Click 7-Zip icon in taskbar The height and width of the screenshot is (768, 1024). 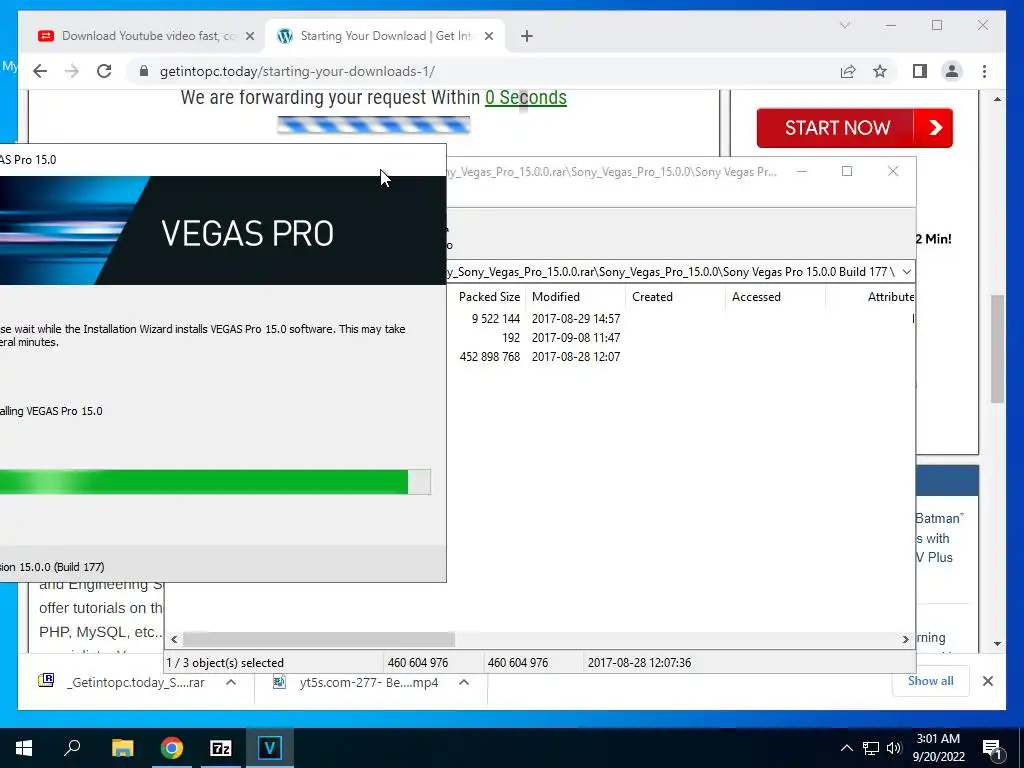click(221, 748)
